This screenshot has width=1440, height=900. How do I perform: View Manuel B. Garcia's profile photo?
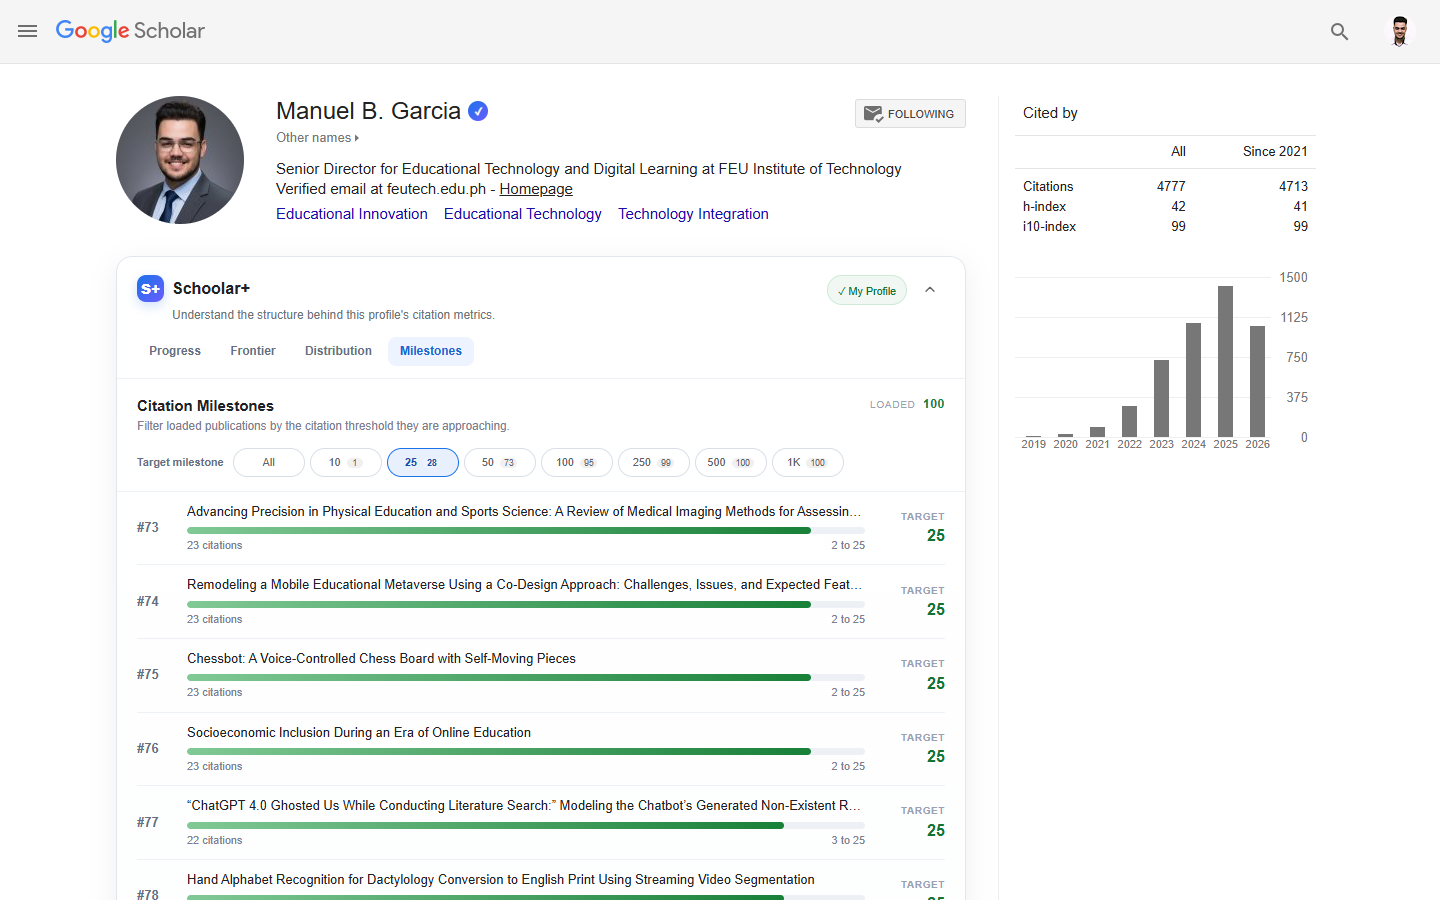point(180,160)
